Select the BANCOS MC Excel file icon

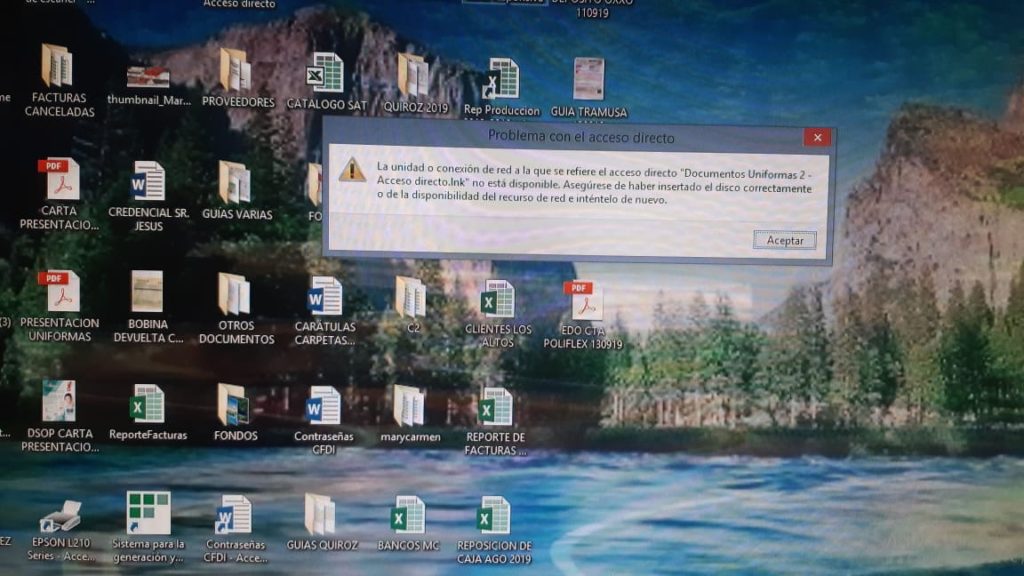coord(408,516)
